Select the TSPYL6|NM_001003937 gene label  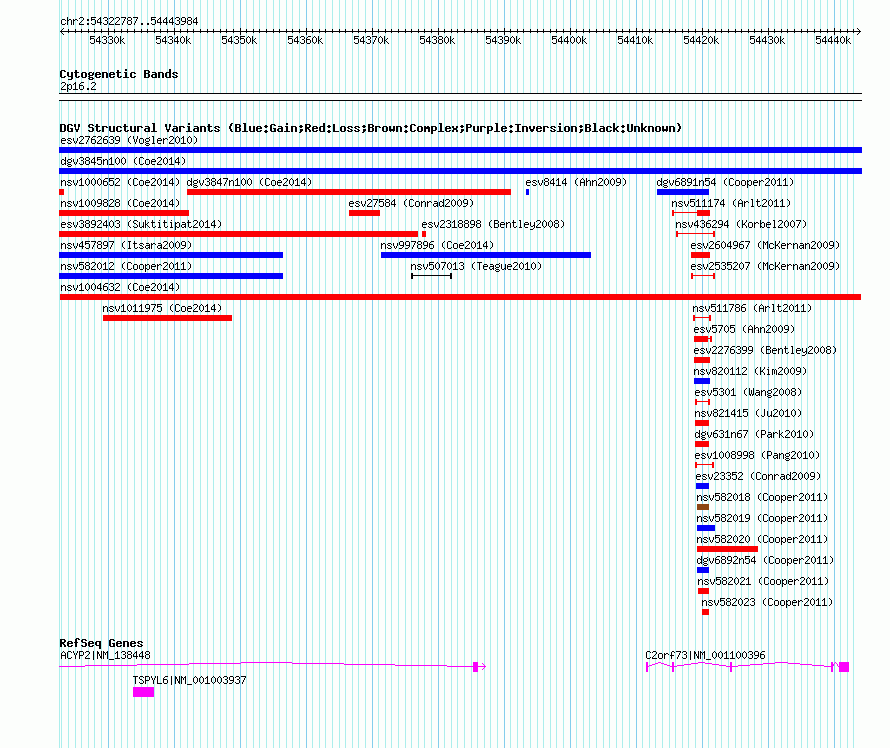[x=190, y=680]
